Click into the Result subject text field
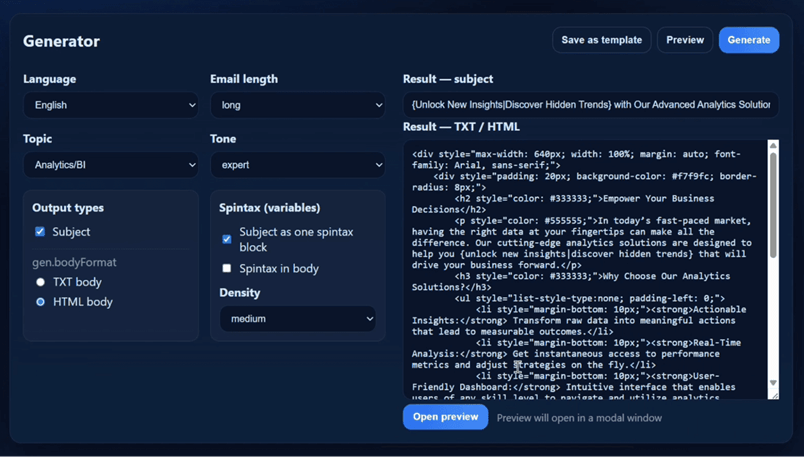This screenshot has width=804, height=457. click(x=590, y=105)
